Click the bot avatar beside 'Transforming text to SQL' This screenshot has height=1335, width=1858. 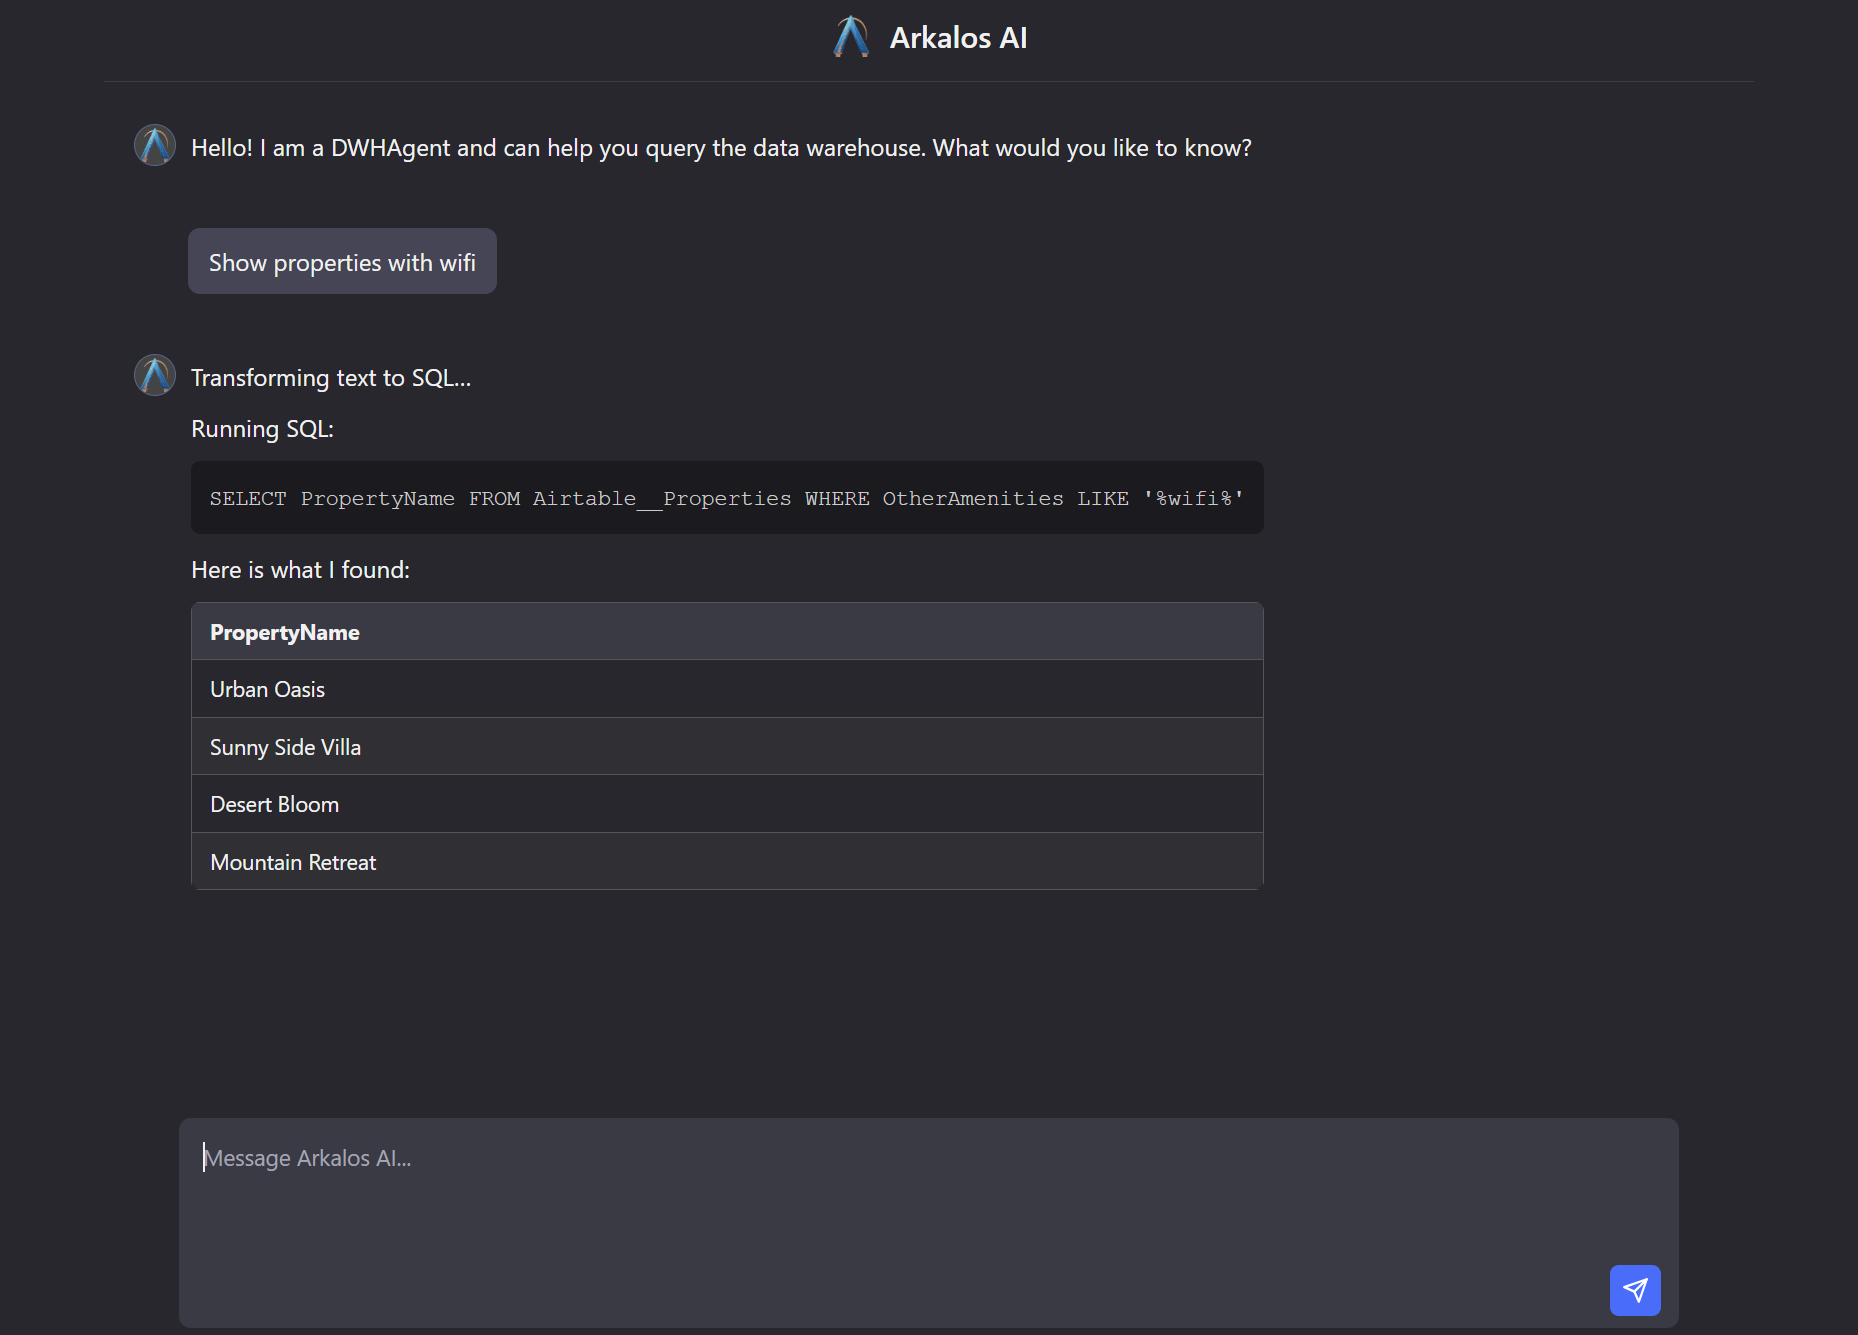[155, 376]
